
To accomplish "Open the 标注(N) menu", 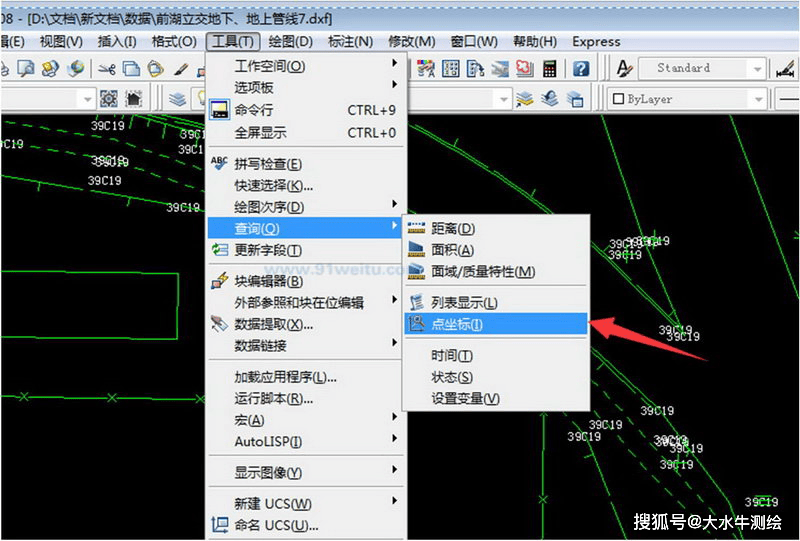I will (351, 41).
